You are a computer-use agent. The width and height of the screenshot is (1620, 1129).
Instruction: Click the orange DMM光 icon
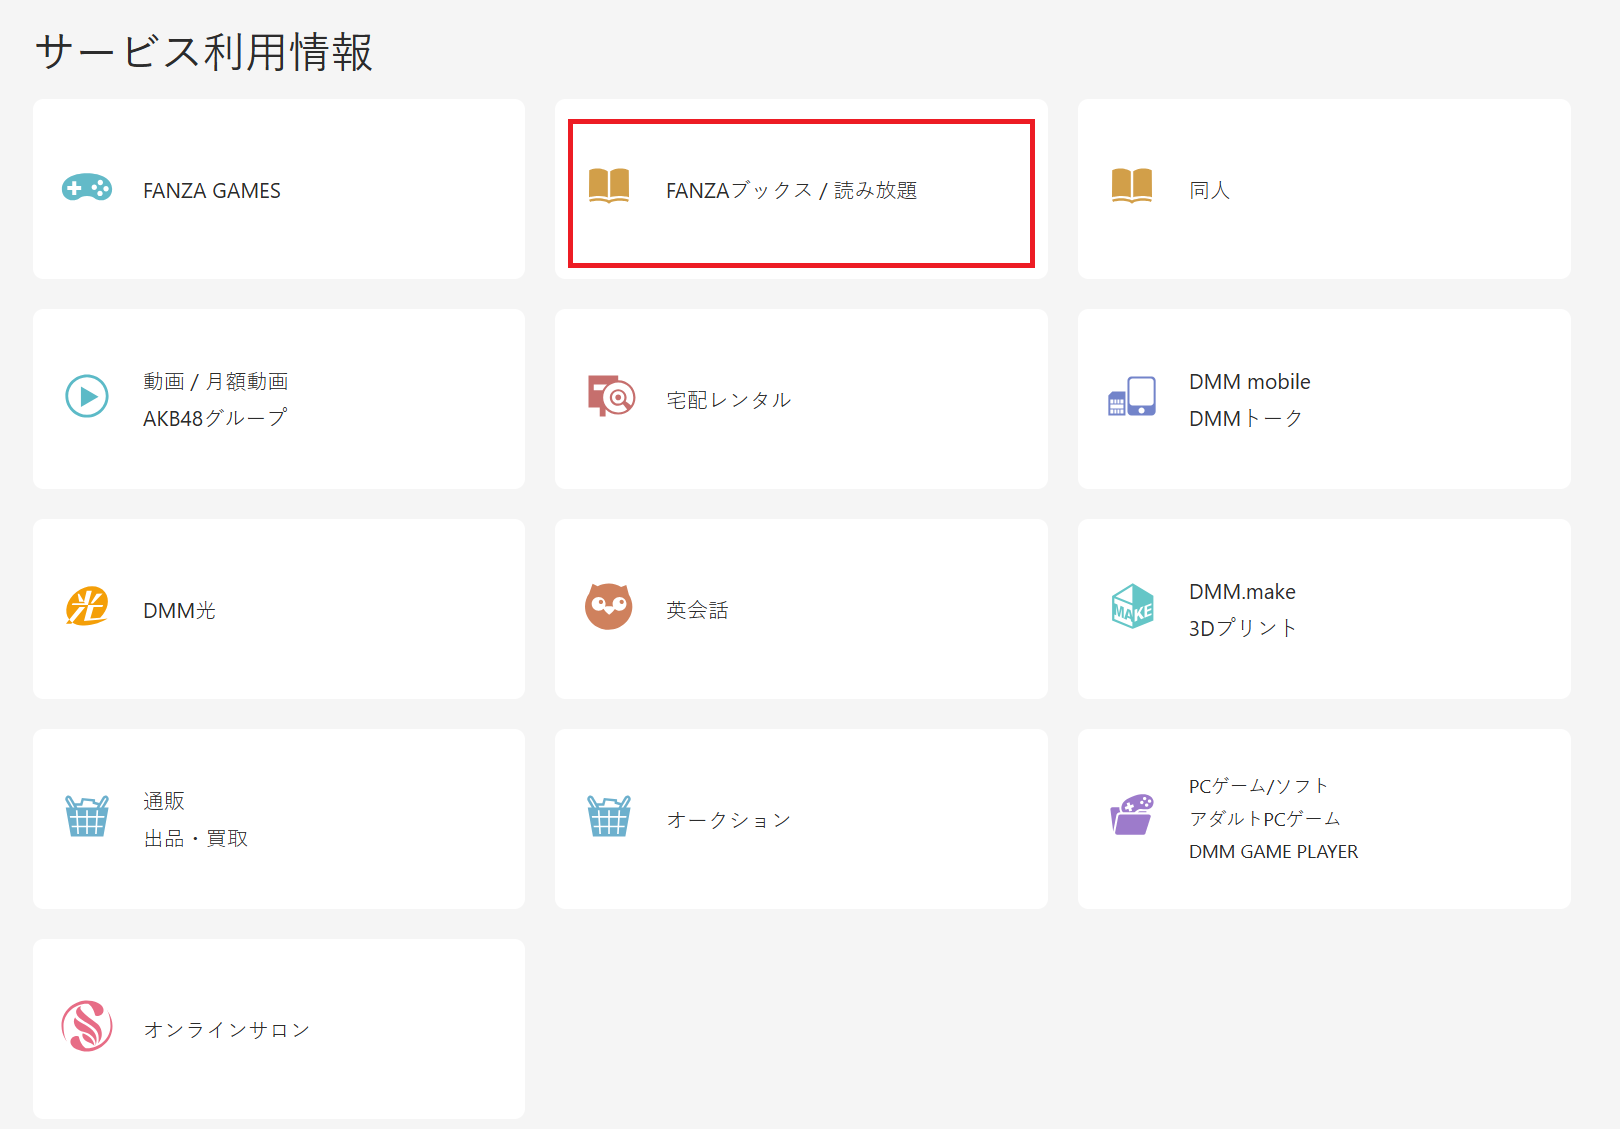coord(87,606)
